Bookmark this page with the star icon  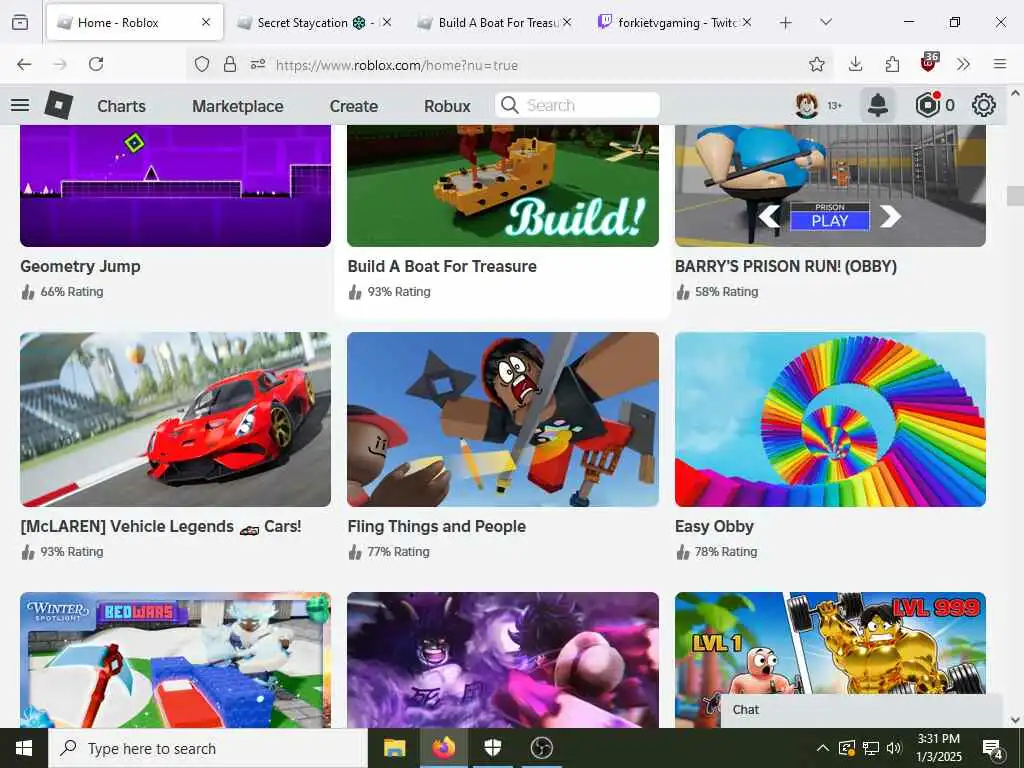click(x=816, y=64)
